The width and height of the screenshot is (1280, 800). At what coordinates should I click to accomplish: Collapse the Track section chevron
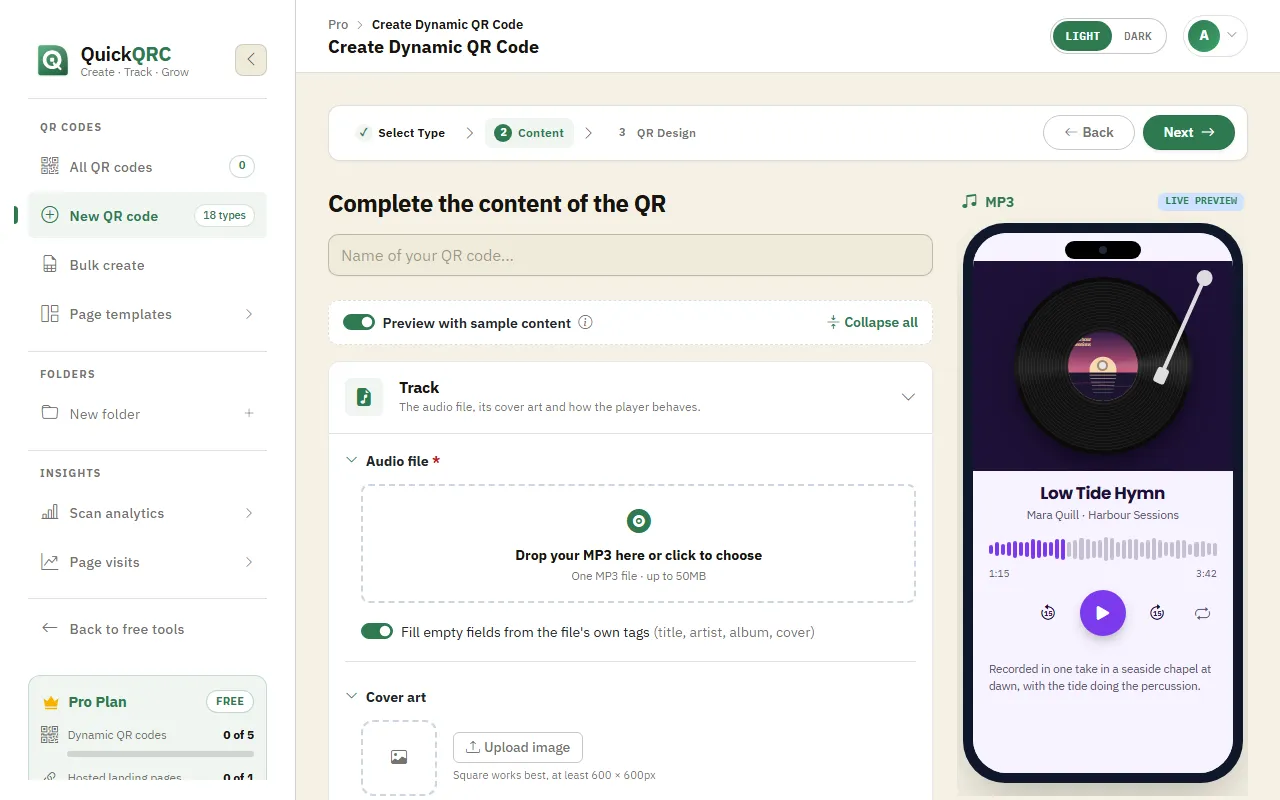pyautogui.click(x=908, y=397)
